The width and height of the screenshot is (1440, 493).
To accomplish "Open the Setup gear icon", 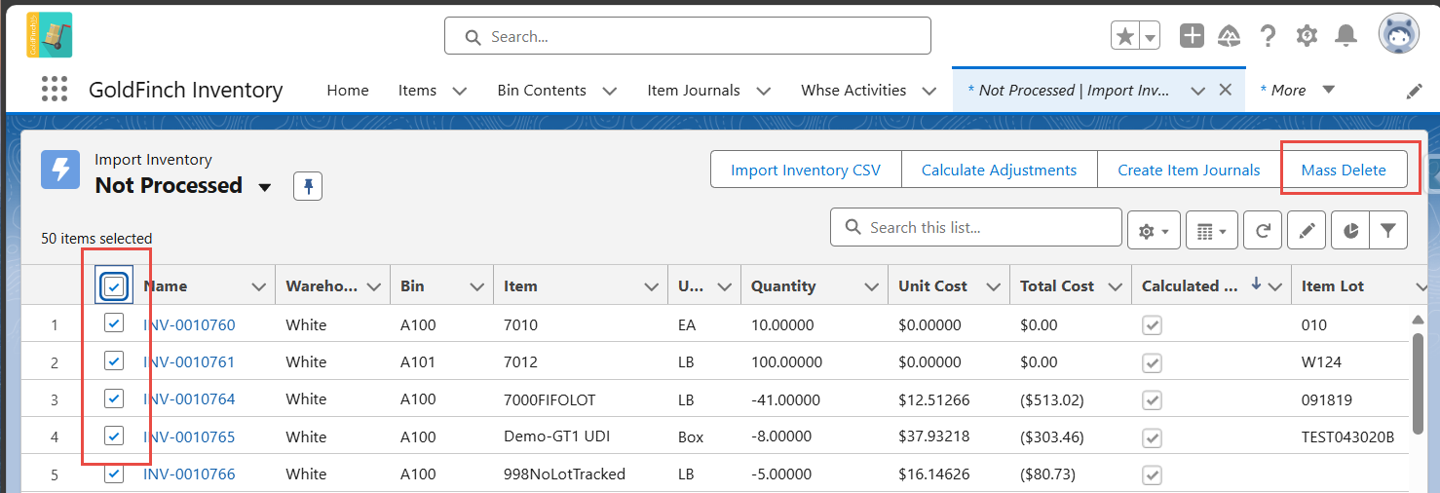I will click(x=1307, y=36).
